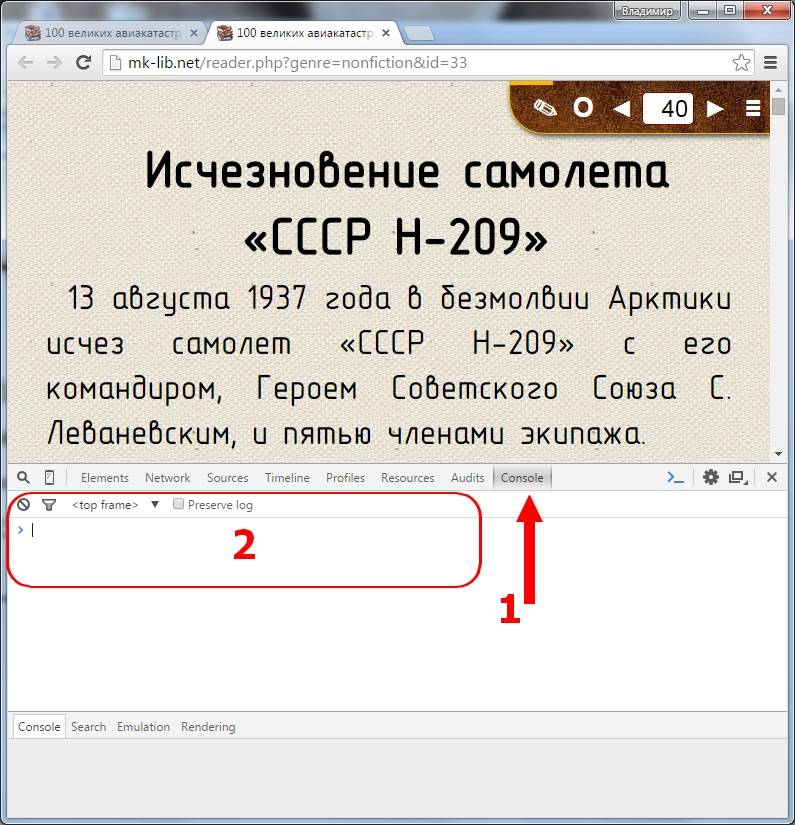This screenshot has height=825, width=795.
Task: Open Chrome's main hamburger menu
Action: coord(771,63)
